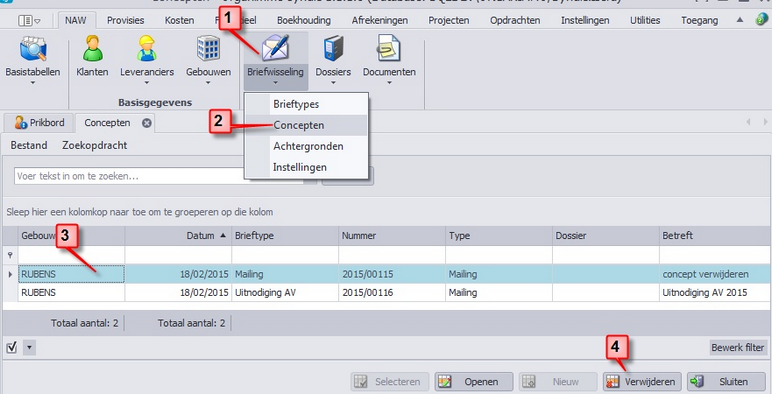The height and width of the screenshot is (394, 772).
Task: Switch to the Boekhouding ribbon tab
Action: pos(304,20)
